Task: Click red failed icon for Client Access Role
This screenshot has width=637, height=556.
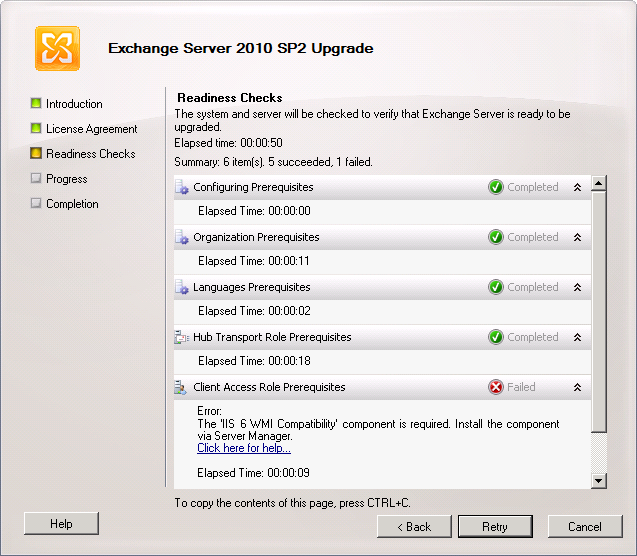Action: tap(496, 387)
